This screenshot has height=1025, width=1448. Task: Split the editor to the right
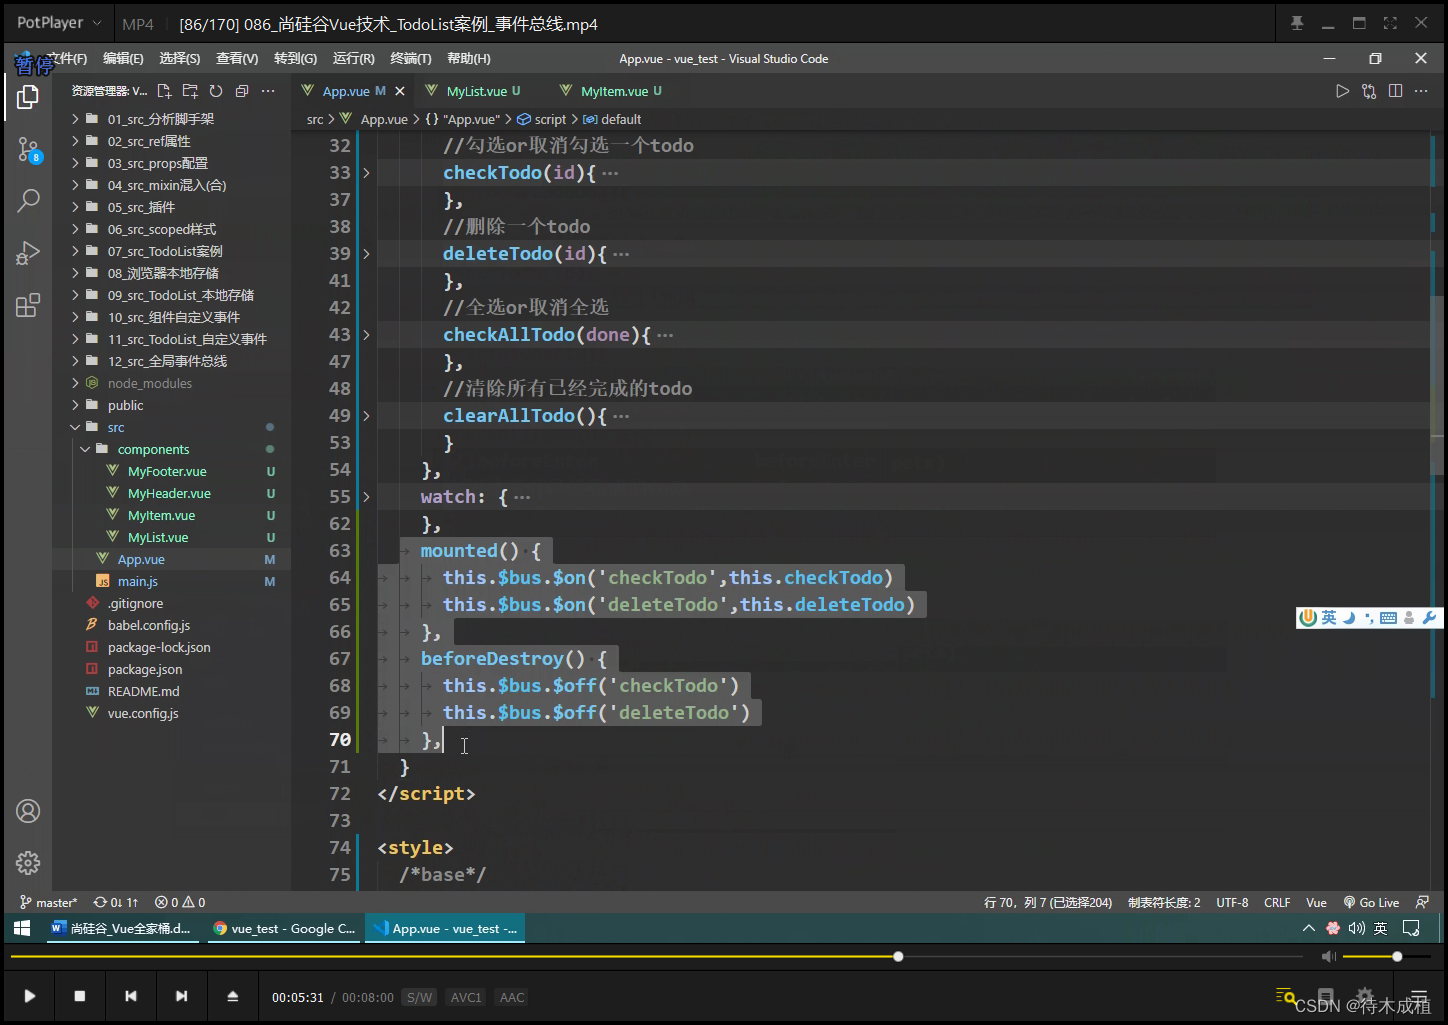pyautogui.click(x=1395, y=91)
